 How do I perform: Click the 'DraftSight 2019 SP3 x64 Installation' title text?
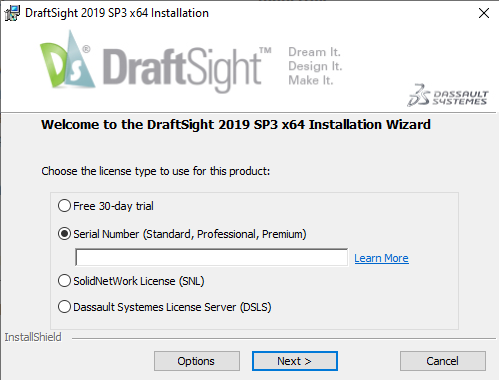tap(117, 13)
